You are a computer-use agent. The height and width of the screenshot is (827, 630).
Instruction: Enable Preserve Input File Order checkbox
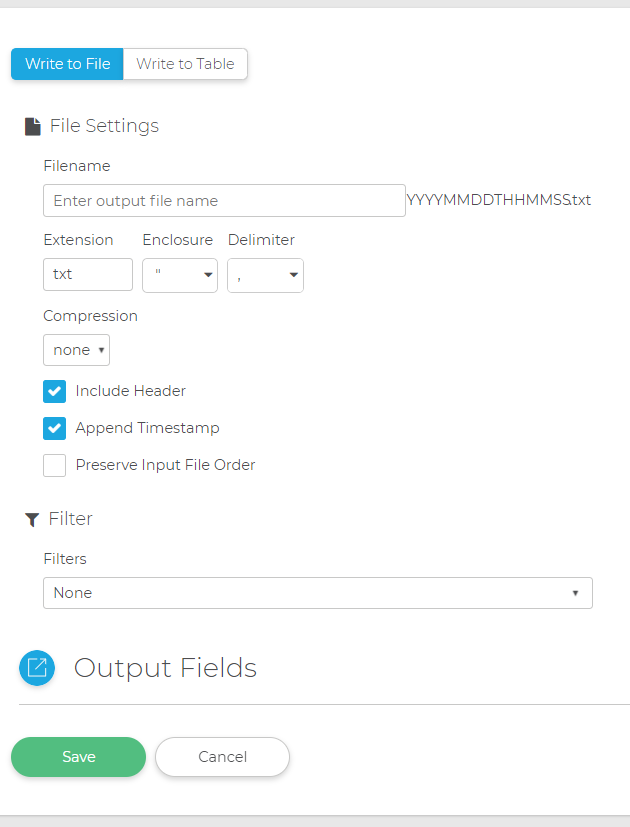pyautogui.click(x=55, y=465)
